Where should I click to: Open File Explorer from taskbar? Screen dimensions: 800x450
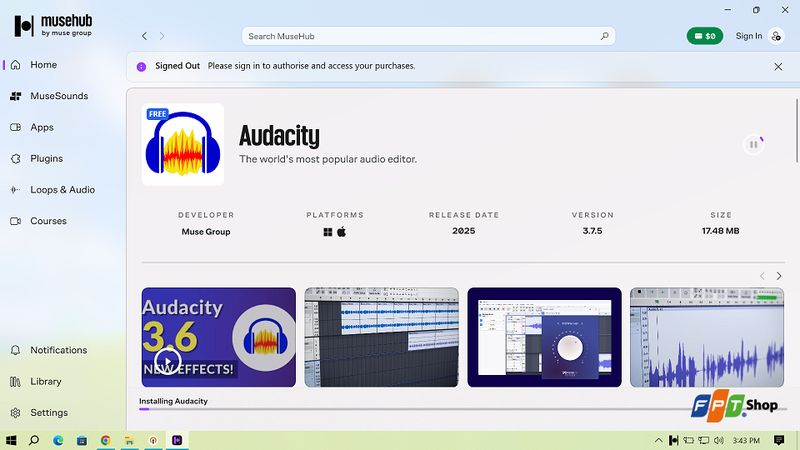tap(130, 440)
